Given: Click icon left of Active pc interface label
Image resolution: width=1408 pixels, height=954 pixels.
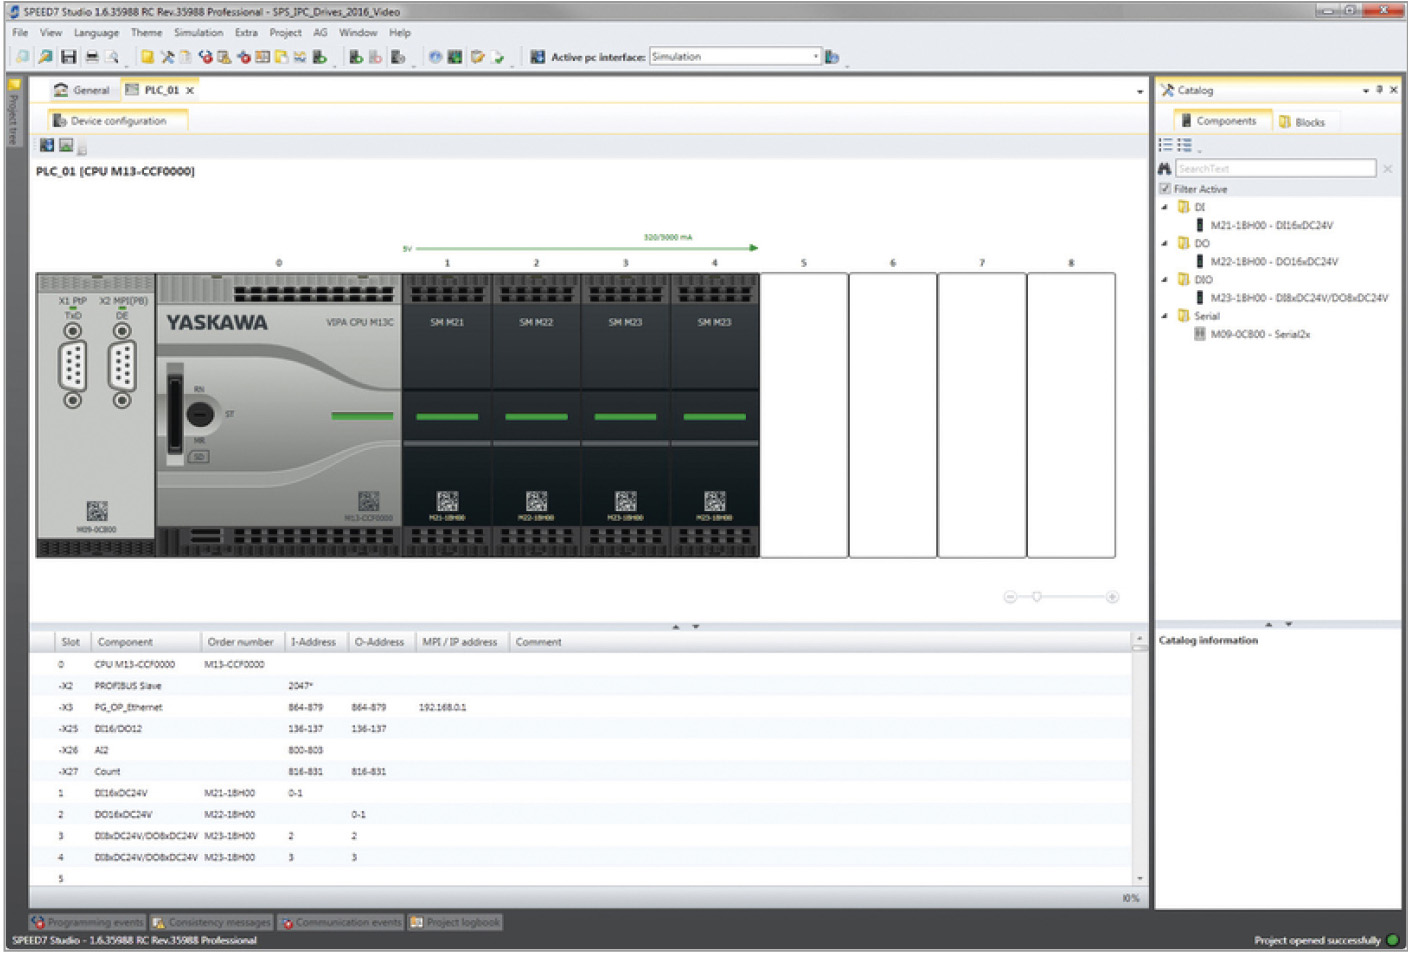Looking at the screenshot, I should click(537, 57).
